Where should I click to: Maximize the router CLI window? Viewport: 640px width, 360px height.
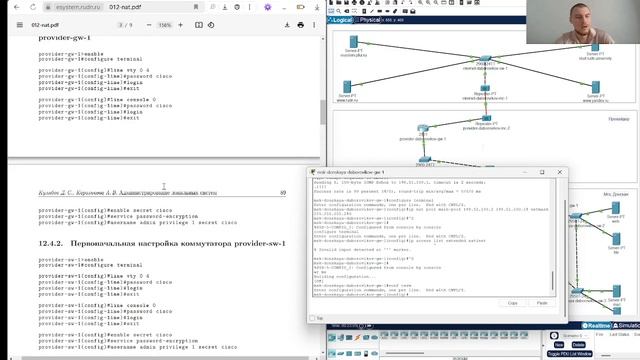542,172
